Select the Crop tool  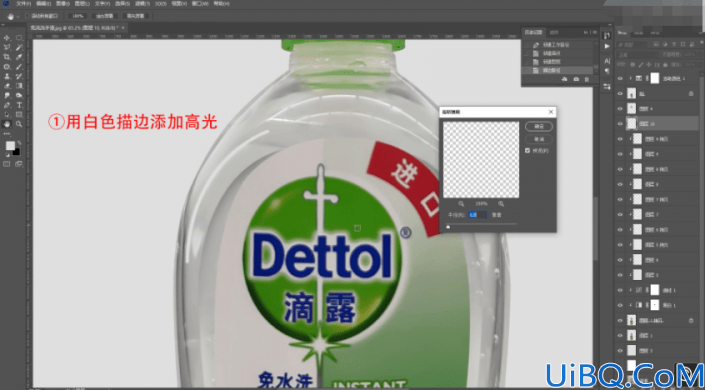click(x=7, y=57)
